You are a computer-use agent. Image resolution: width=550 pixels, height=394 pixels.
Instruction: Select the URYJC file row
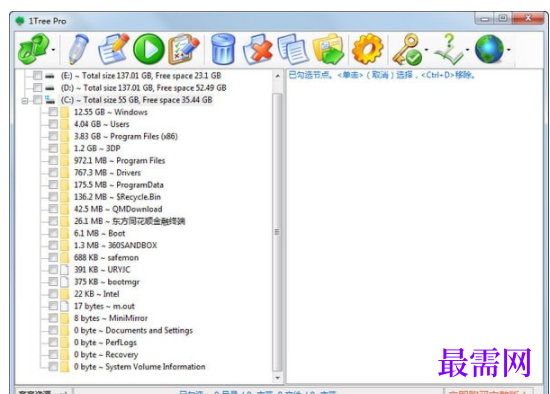pyautogui.click(x=102, y=269)
